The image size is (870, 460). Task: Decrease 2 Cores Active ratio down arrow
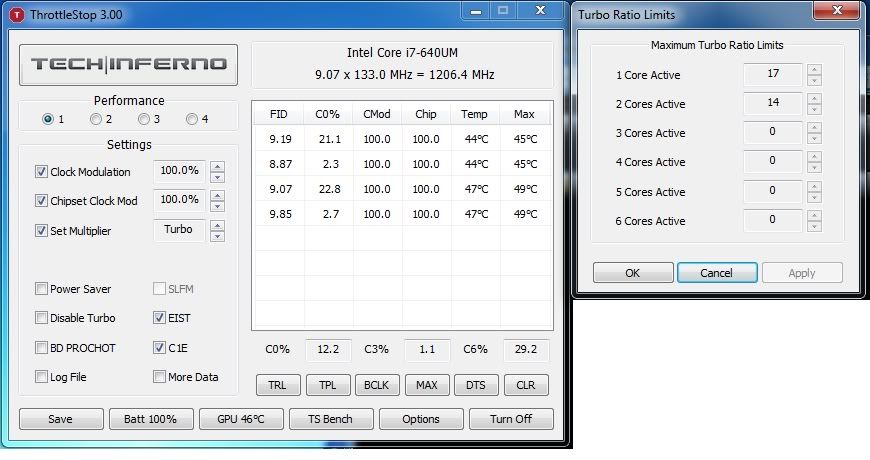815,109
